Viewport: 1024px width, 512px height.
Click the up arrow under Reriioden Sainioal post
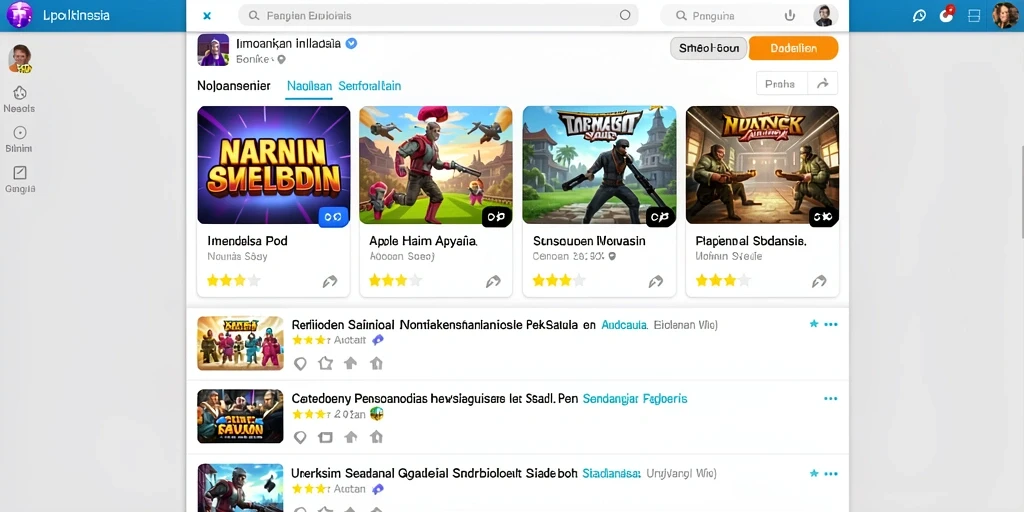pos(351,364)
